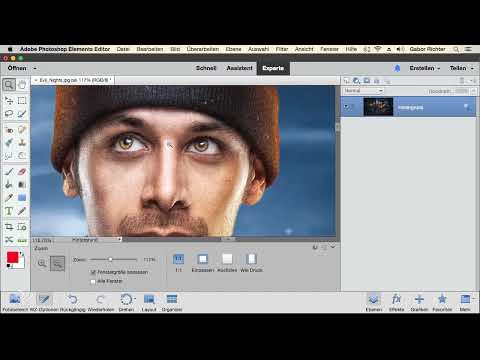Select the Move tool

tap(9, 100)
